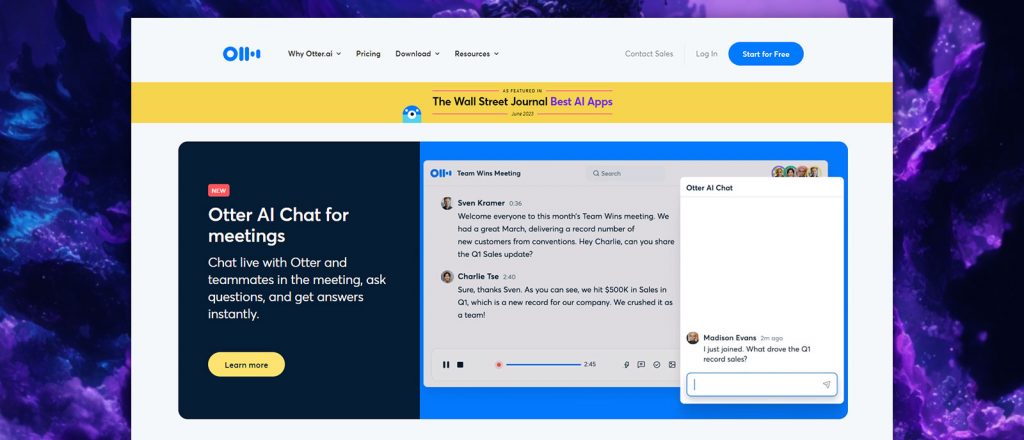
Task: Click the 'Sven Kramer' speaker name
Action: (481, 203)
